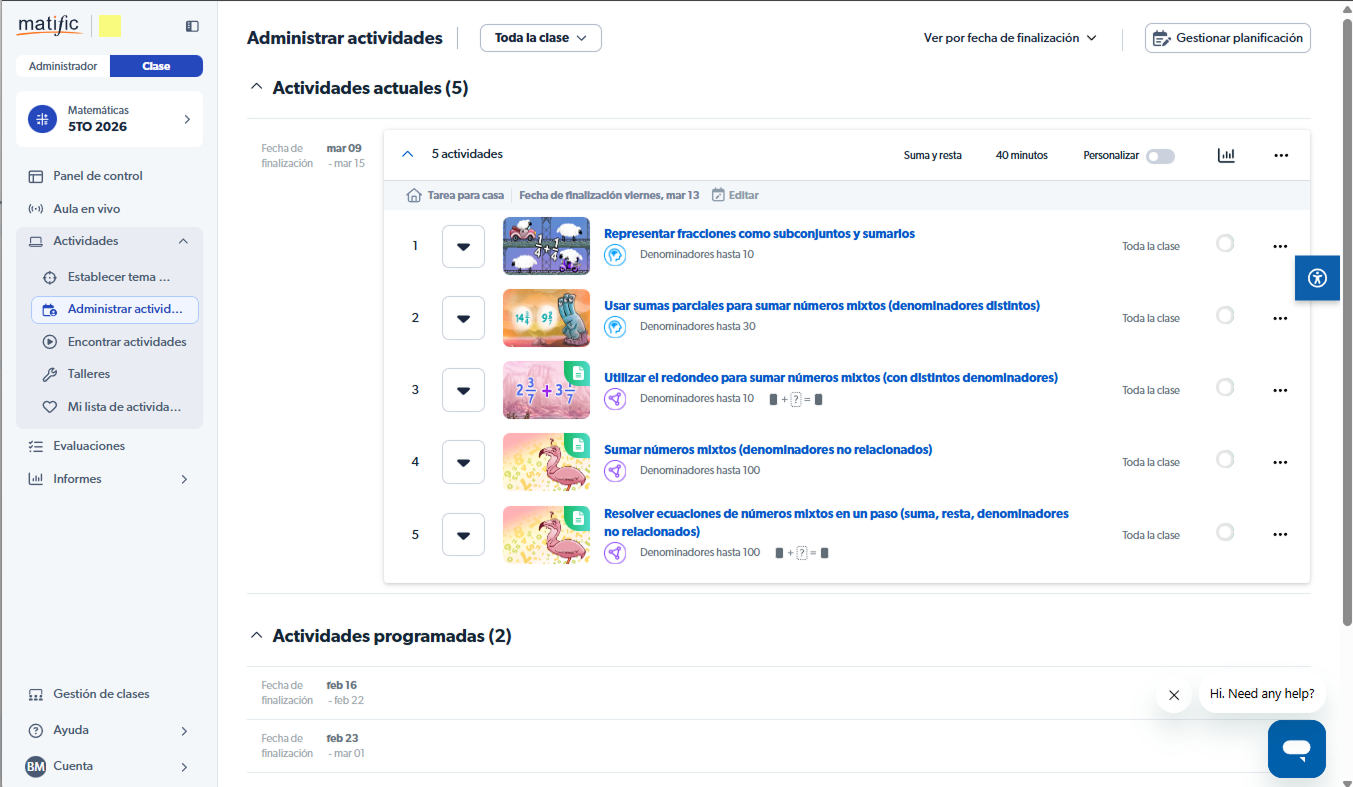Click the 'Gestionar planificación' button
1353x787 pixels.
point(1227,38)
